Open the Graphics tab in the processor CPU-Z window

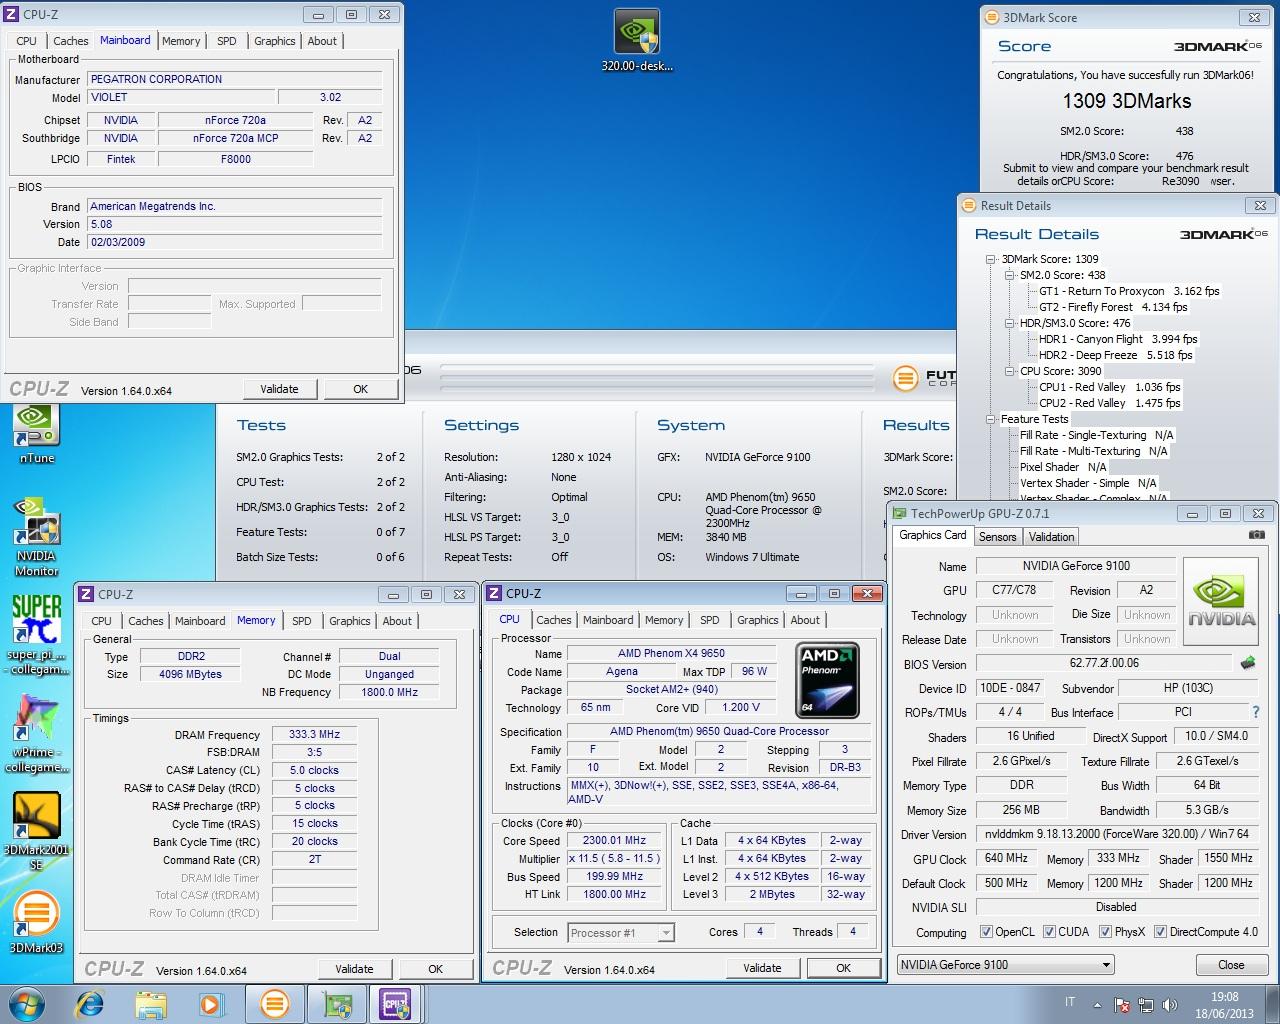coord(758,620)
